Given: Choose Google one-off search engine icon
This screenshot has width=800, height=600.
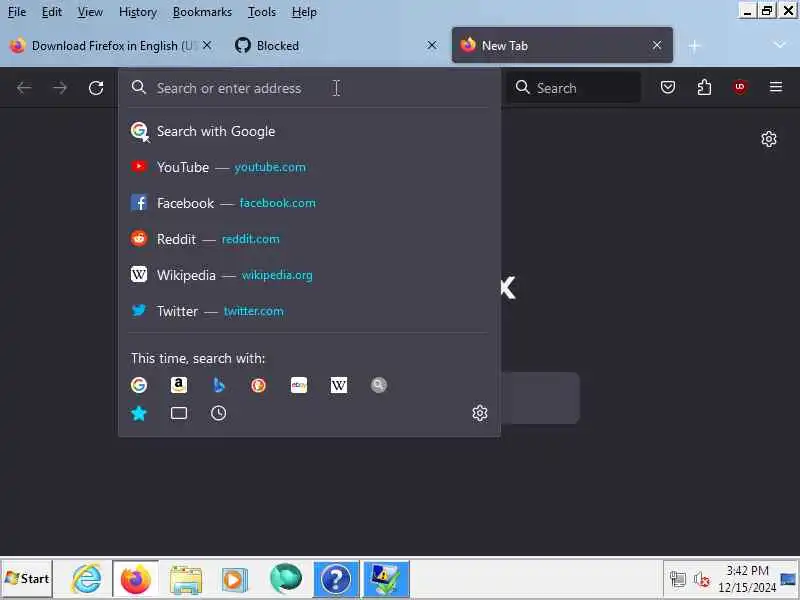Looking at the screenshot, I should [x=139, y=385].
